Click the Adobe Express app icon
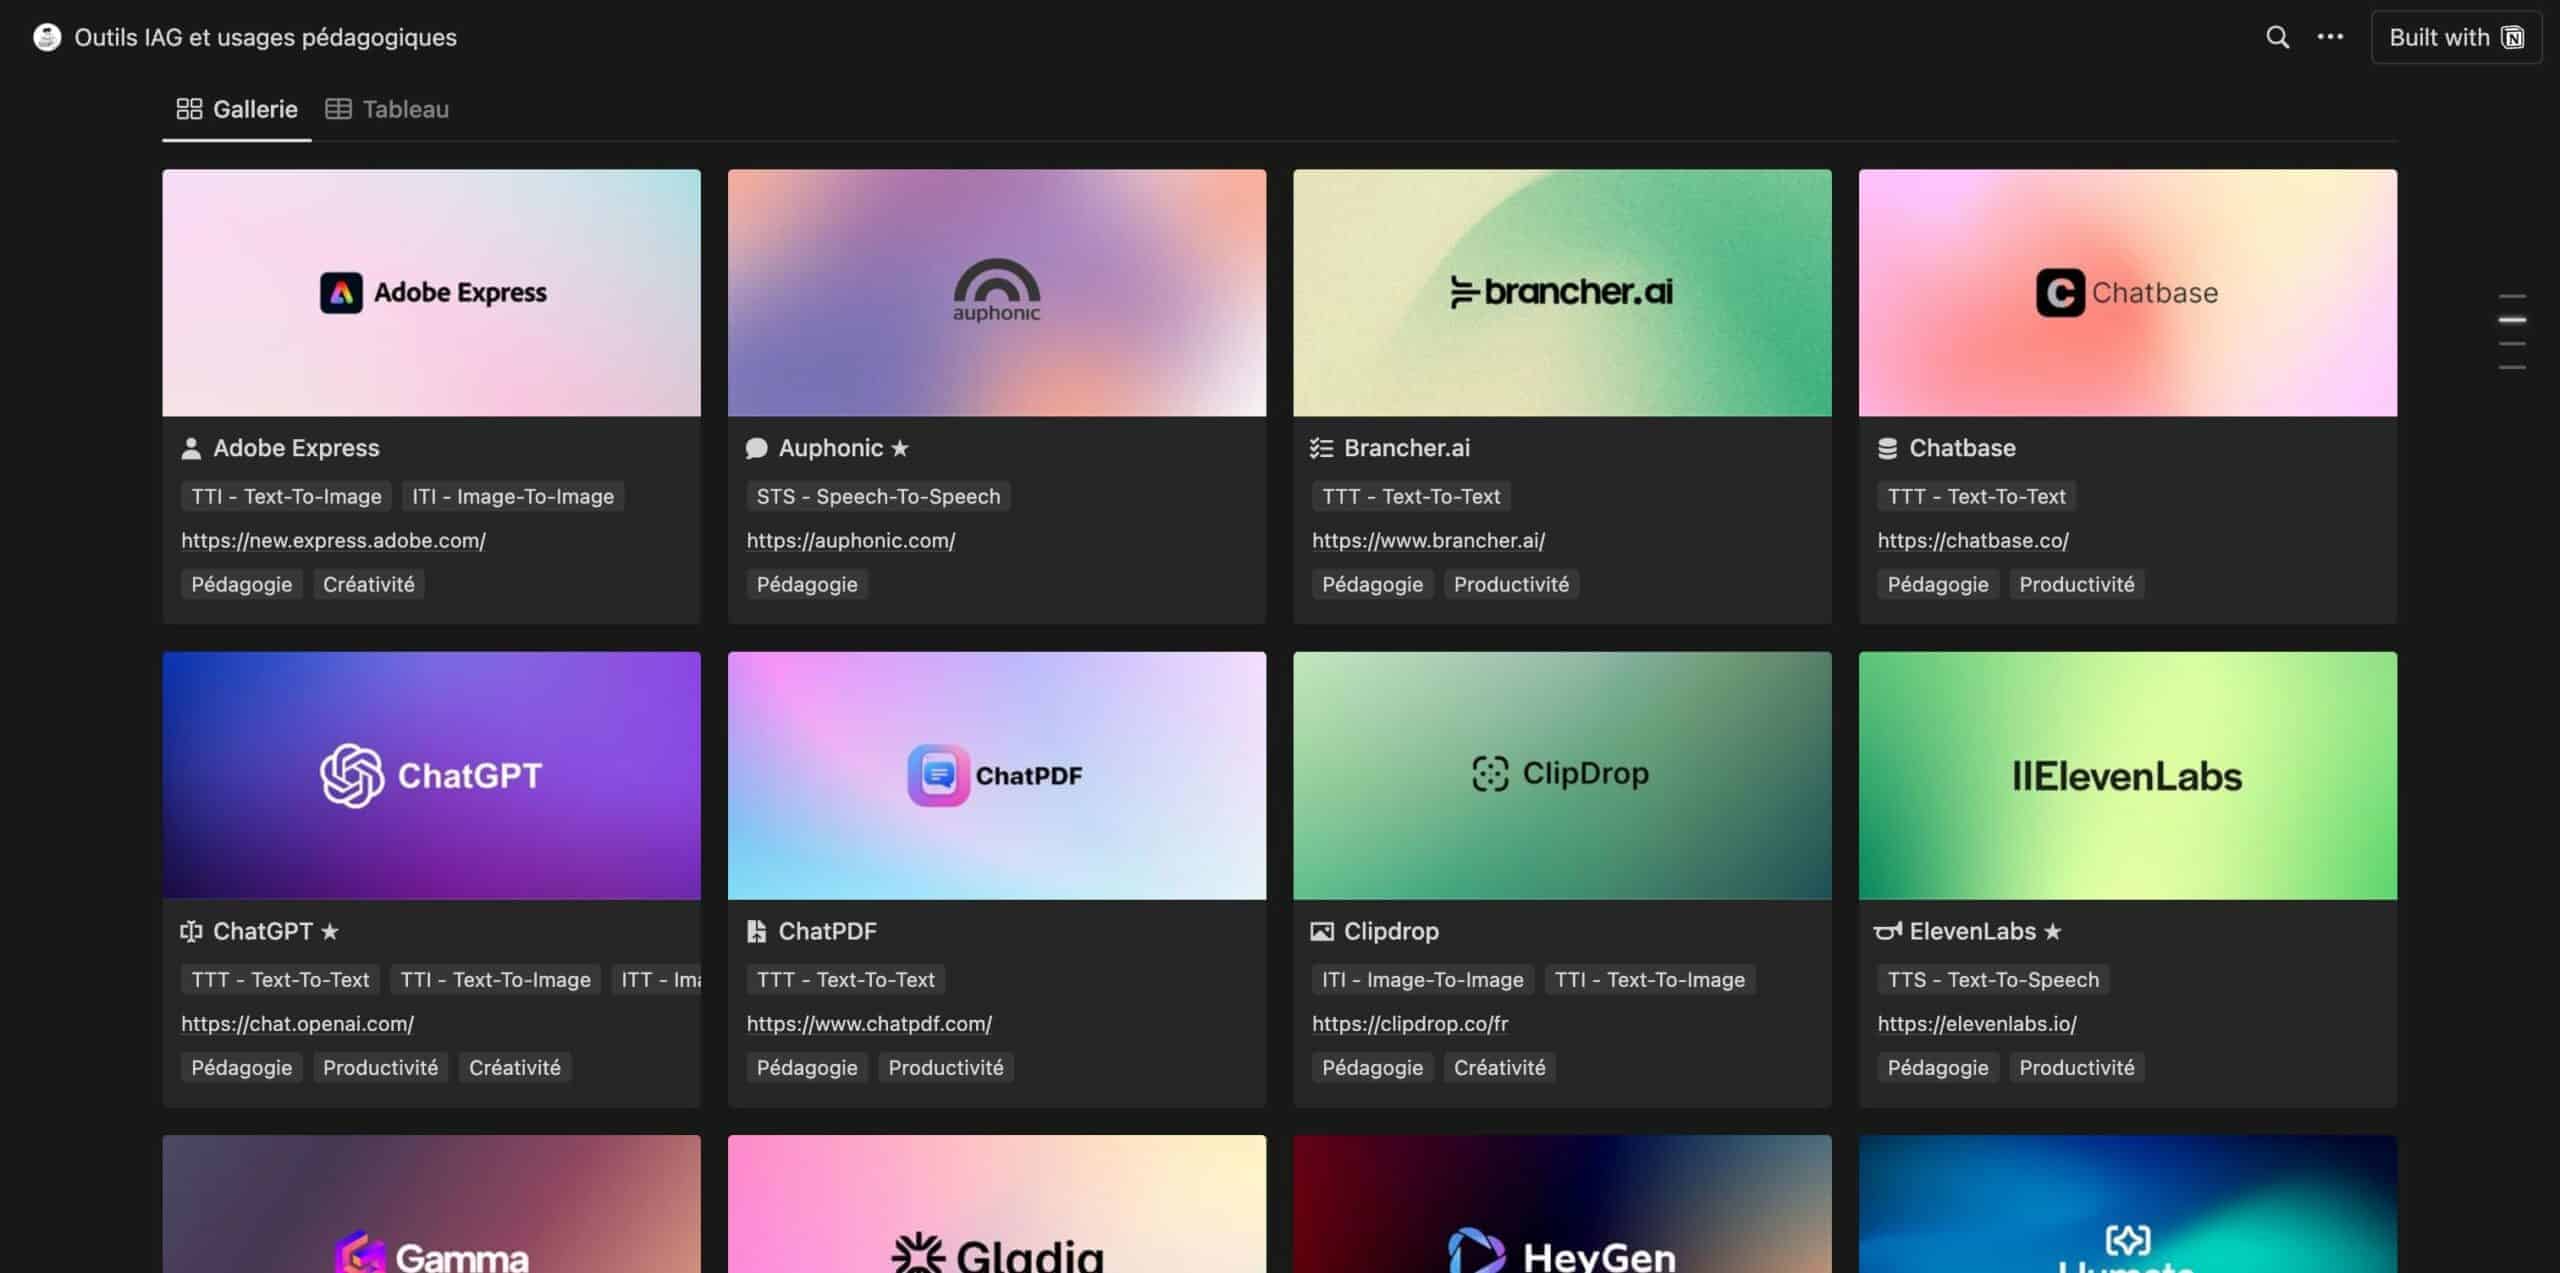Screen dimensions: 2560x1273 (338, 292)
